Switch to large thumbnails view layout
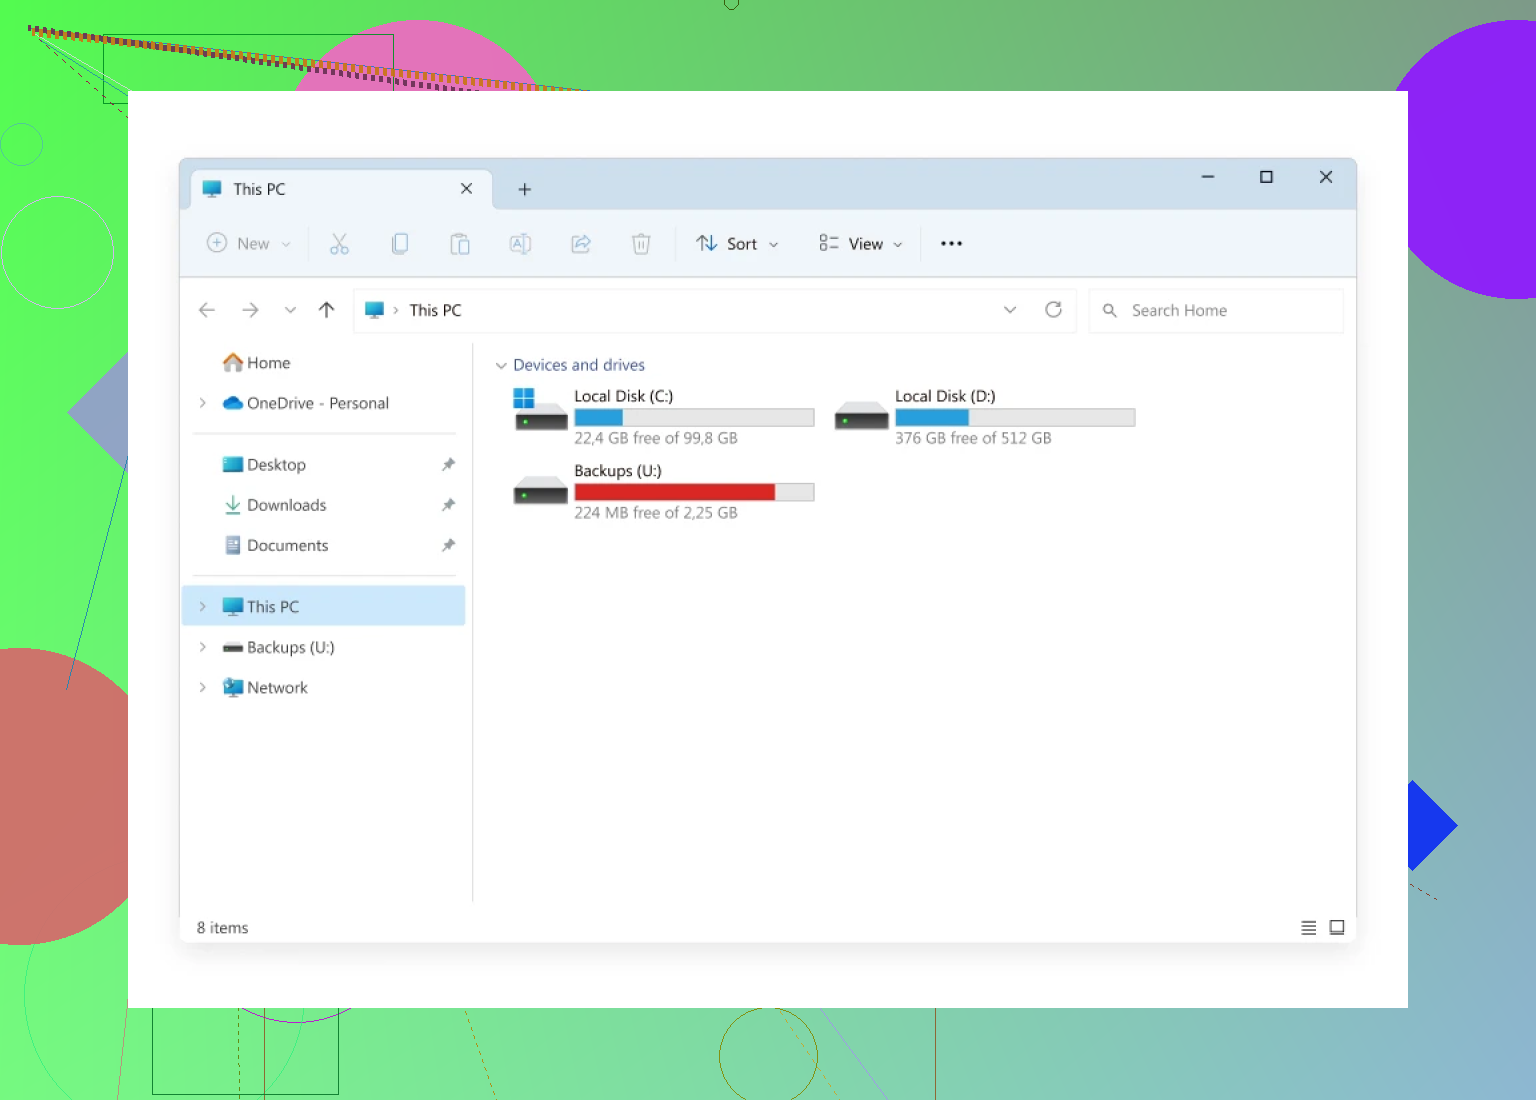This screenshot has height=1100, width=1536. point(1337,928)
